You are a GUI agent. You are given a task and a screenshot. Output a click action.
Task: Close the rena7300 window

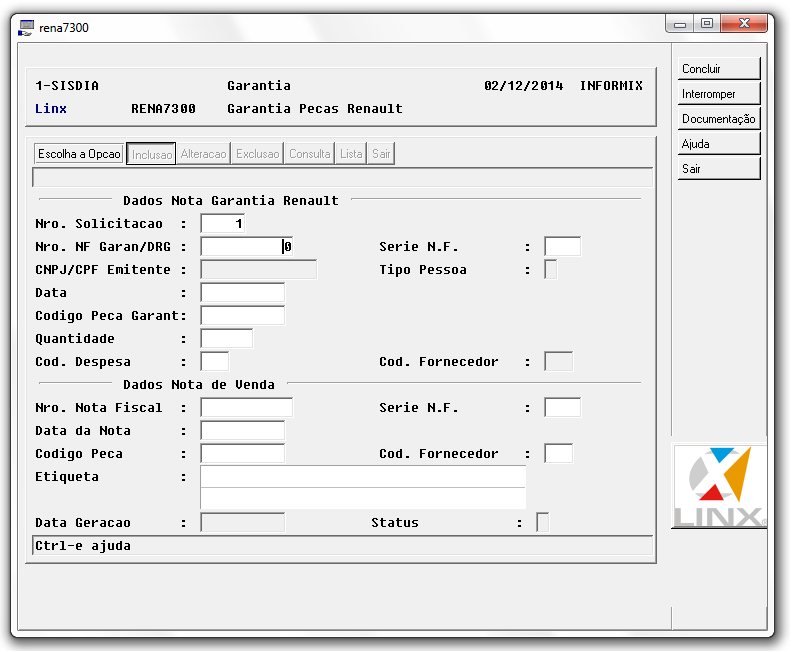coord(744,23)
